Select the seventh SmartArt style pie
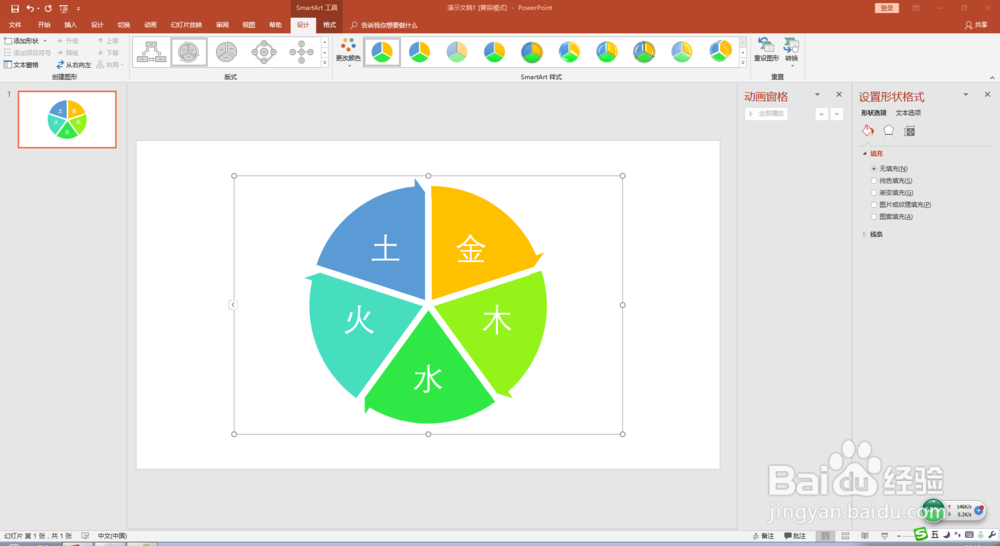1000x546 pixels. (x=607, y=52)
